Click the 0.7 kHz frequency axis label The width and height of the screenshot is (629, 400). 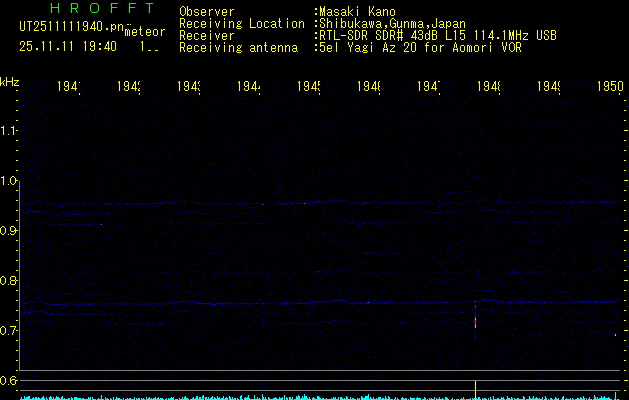[9, 331]
